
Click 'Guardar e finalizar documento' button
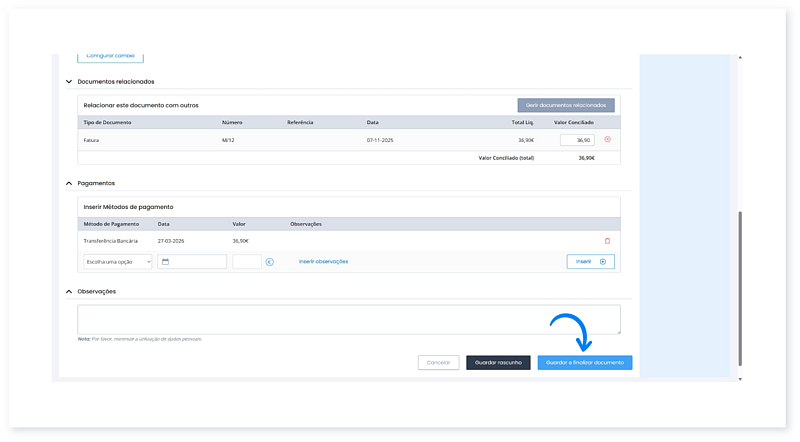point(584,363)
